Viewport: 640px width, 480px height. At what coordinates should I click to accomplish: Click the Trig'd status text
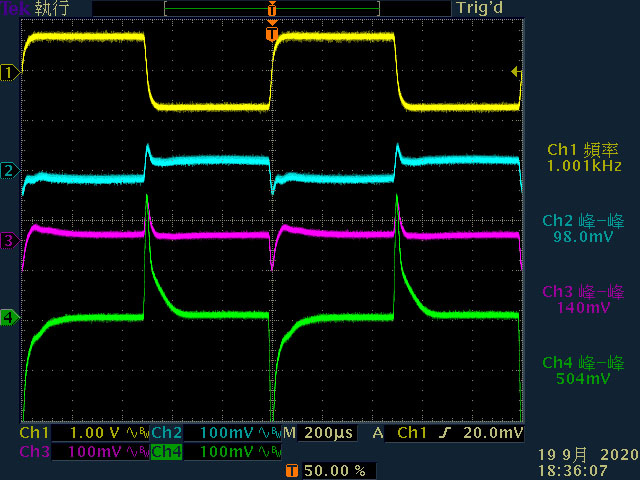(480, 8)
